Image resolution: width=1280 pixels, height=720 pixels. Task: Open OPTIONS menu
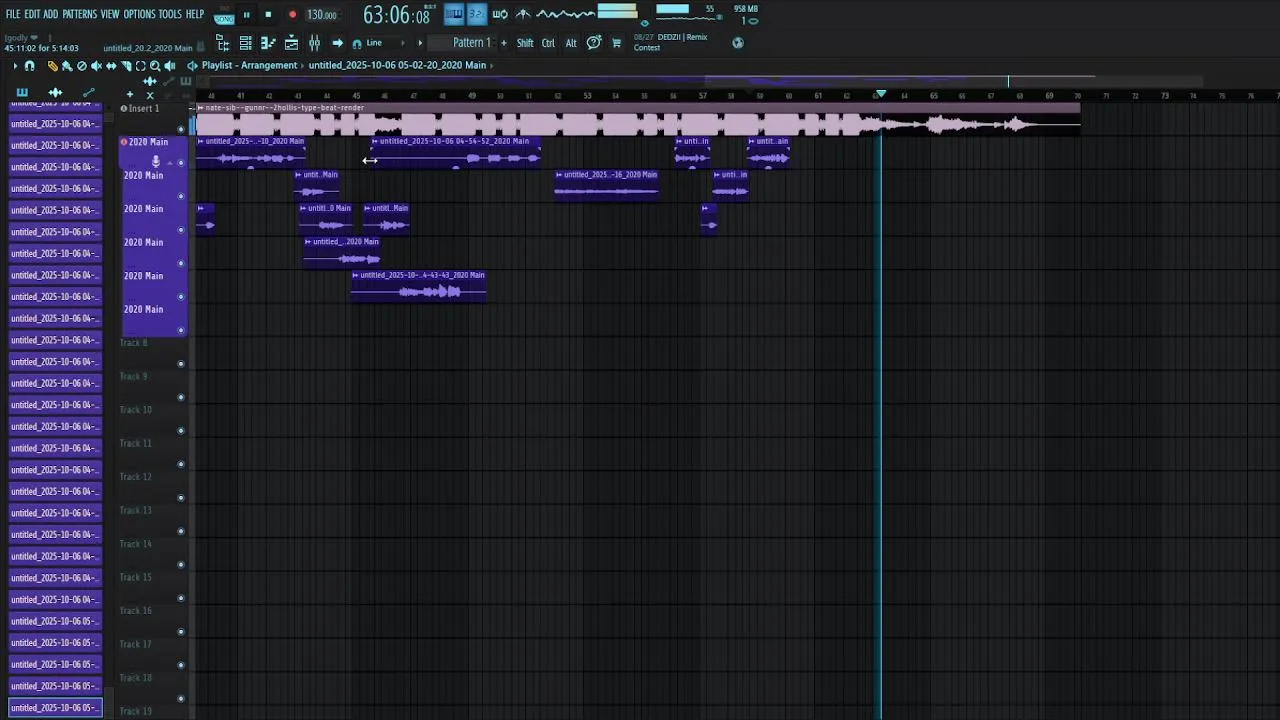(139, 14)
